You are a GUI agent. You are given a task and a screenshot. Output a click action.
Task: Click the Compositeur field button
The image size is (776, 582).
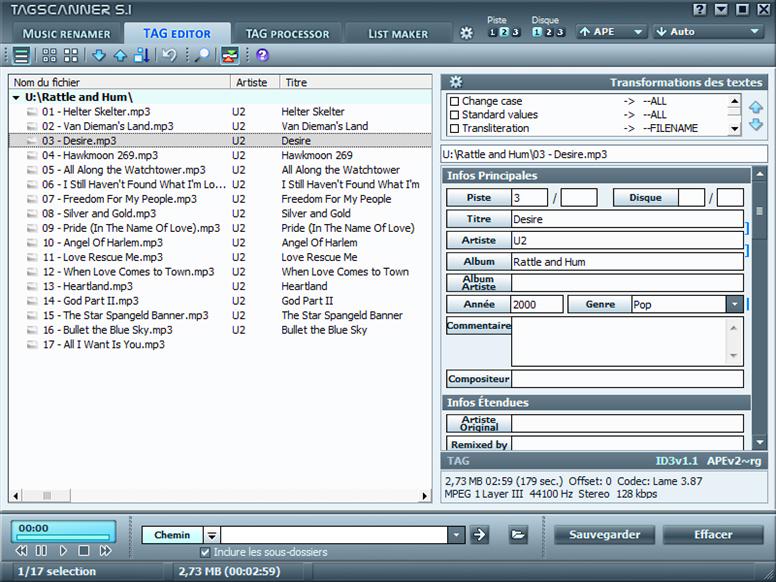[479, 379]
